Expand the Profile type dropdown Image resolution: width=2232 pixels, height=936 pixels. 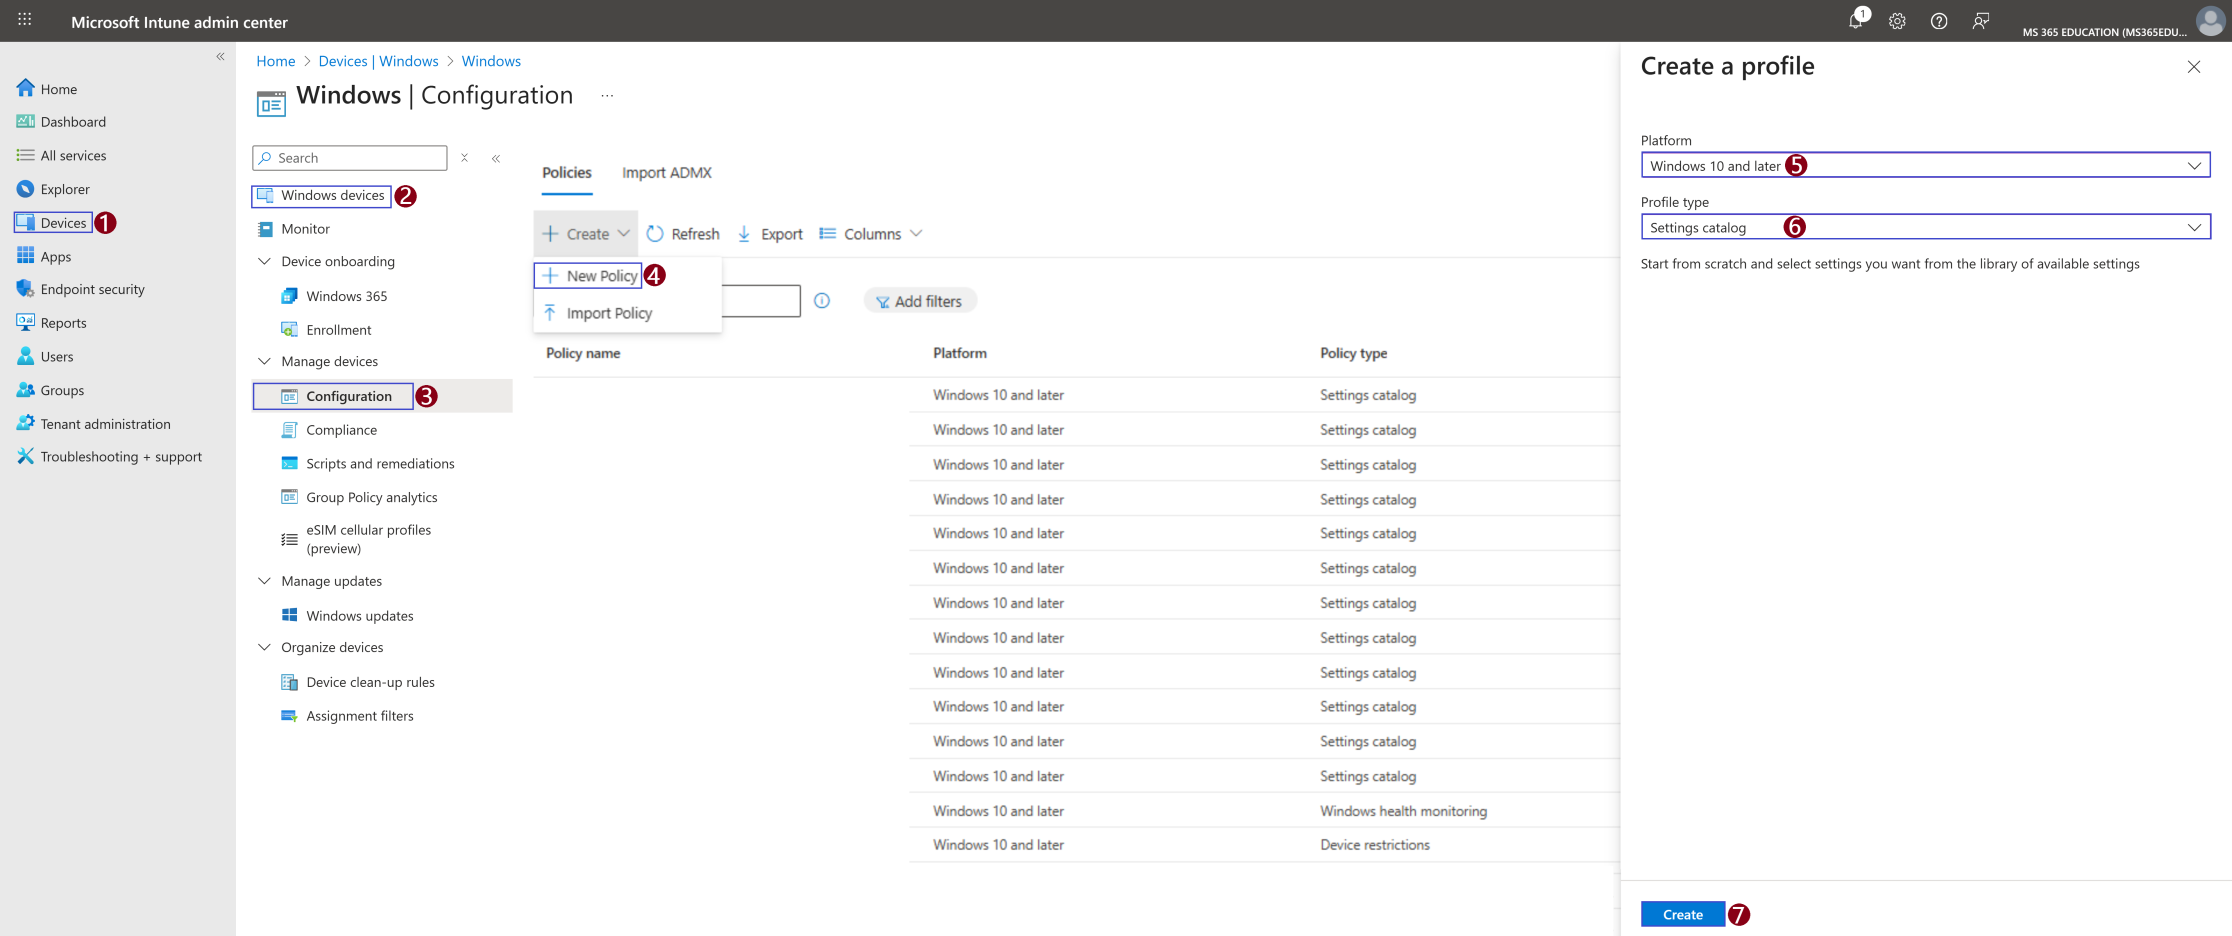(x=1925, y=227)
